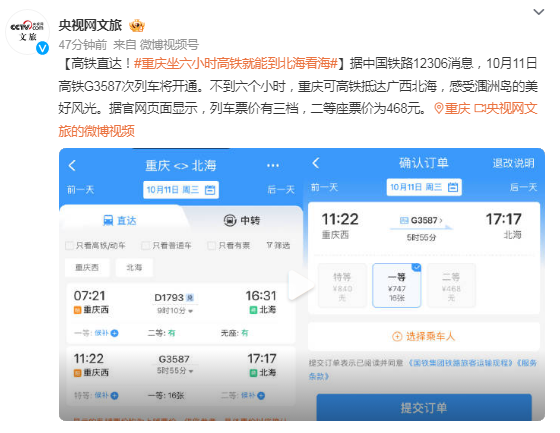Open date picker 10月11日 on train list

point(181,190)
